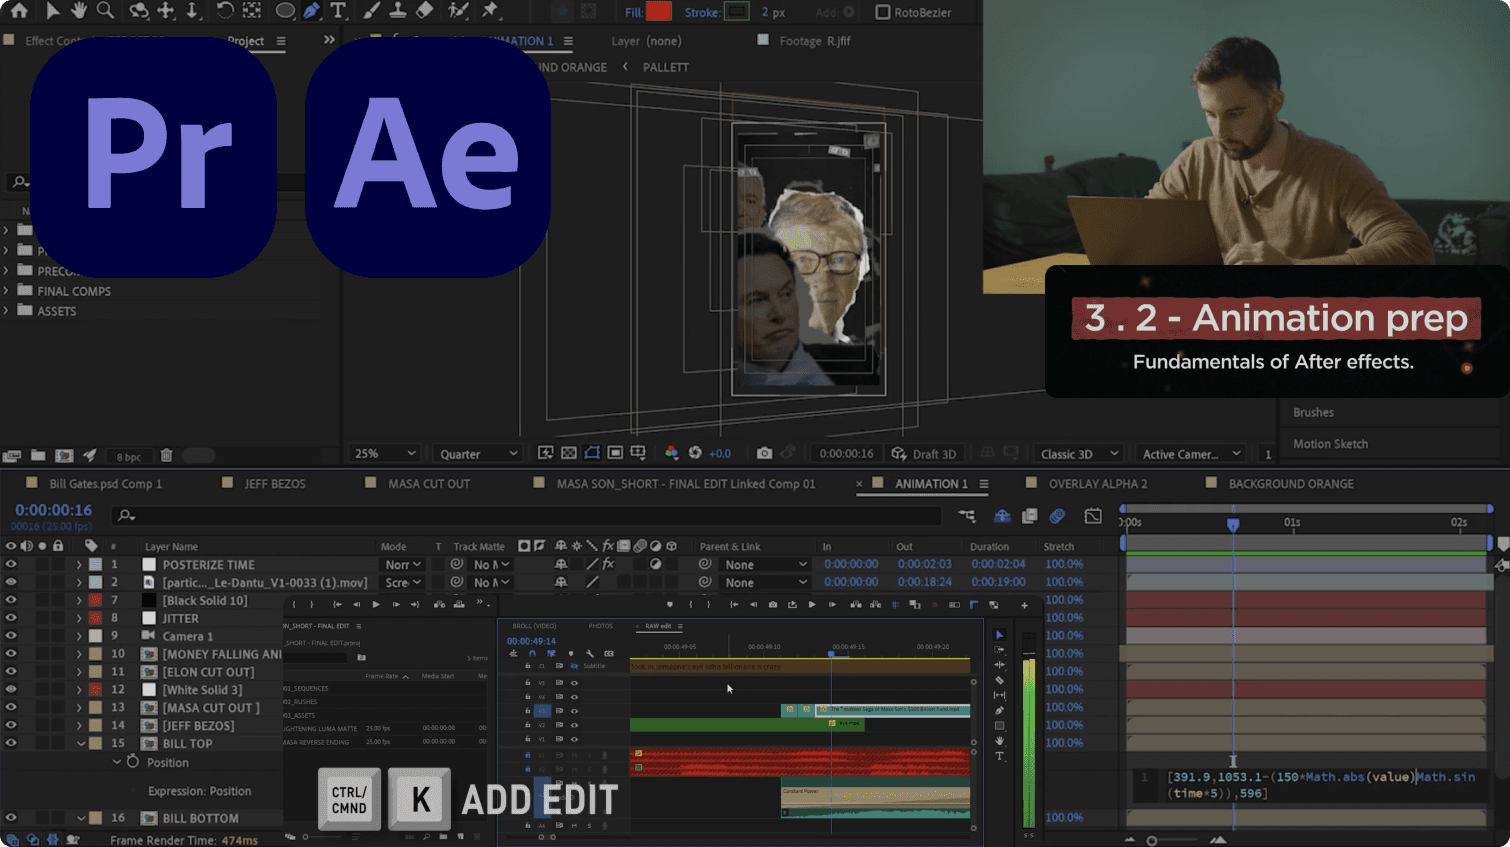Select the Ellipse shape tool

285,11
